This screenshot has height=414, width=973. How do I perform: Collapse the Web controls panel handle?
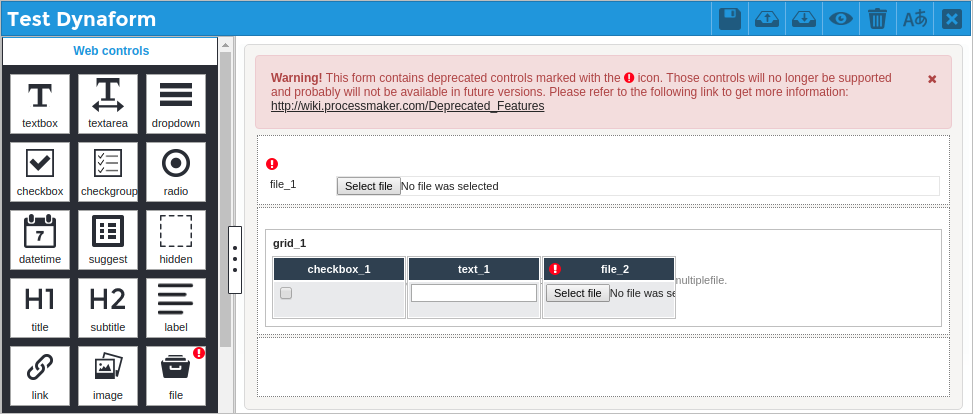point(235,259)
